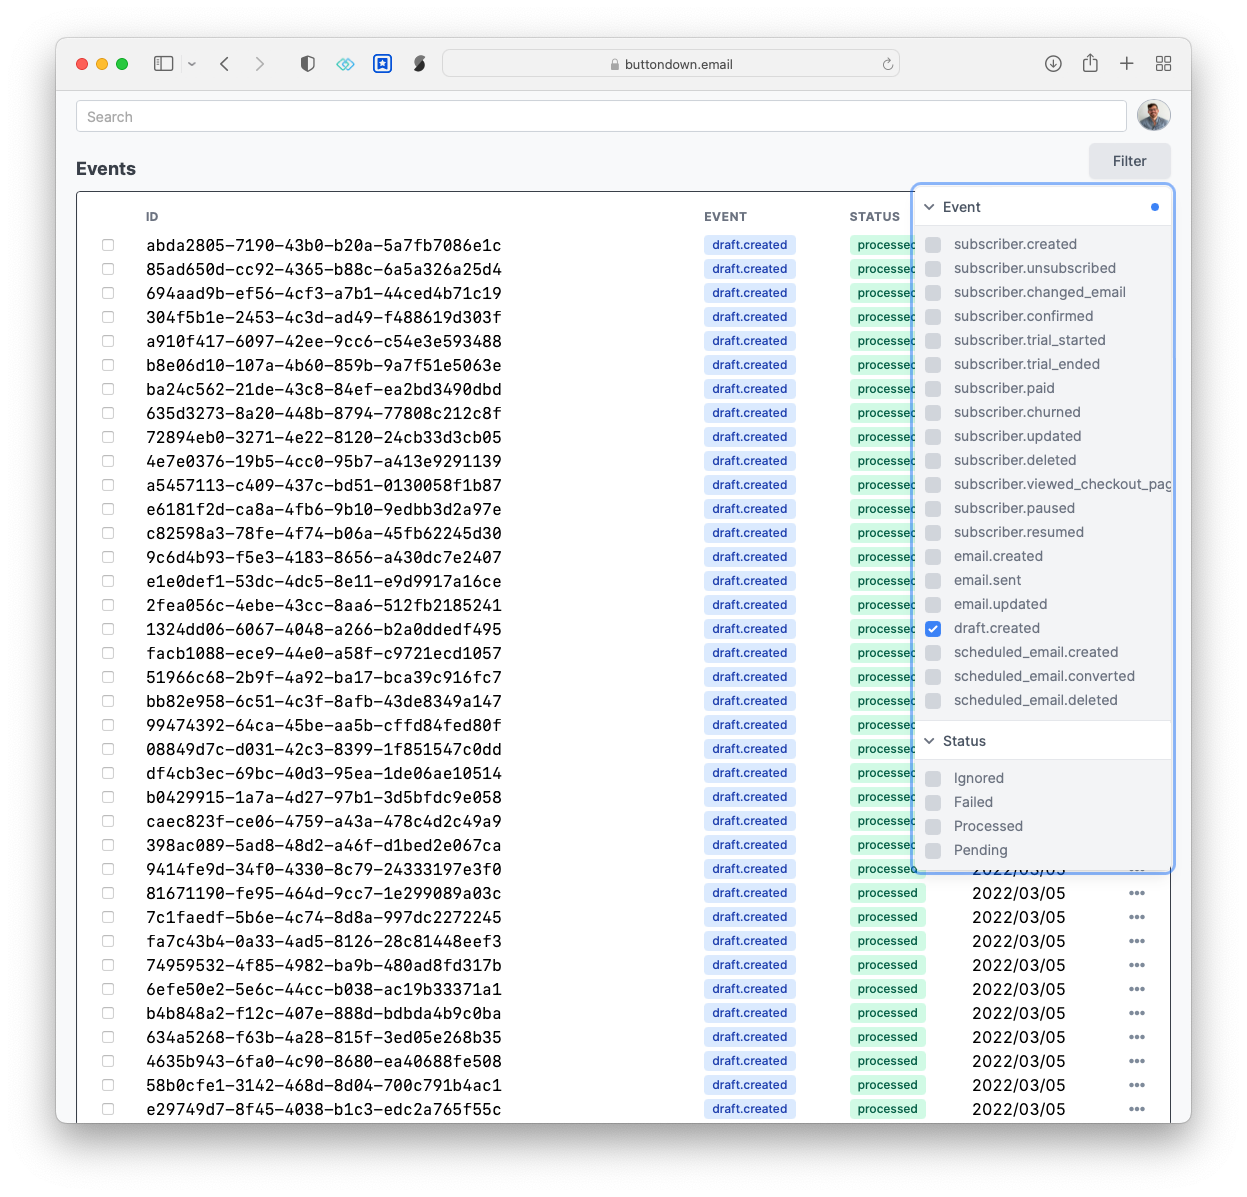
Task: Open the Safari downloads icon
Action: point(1053,64)
